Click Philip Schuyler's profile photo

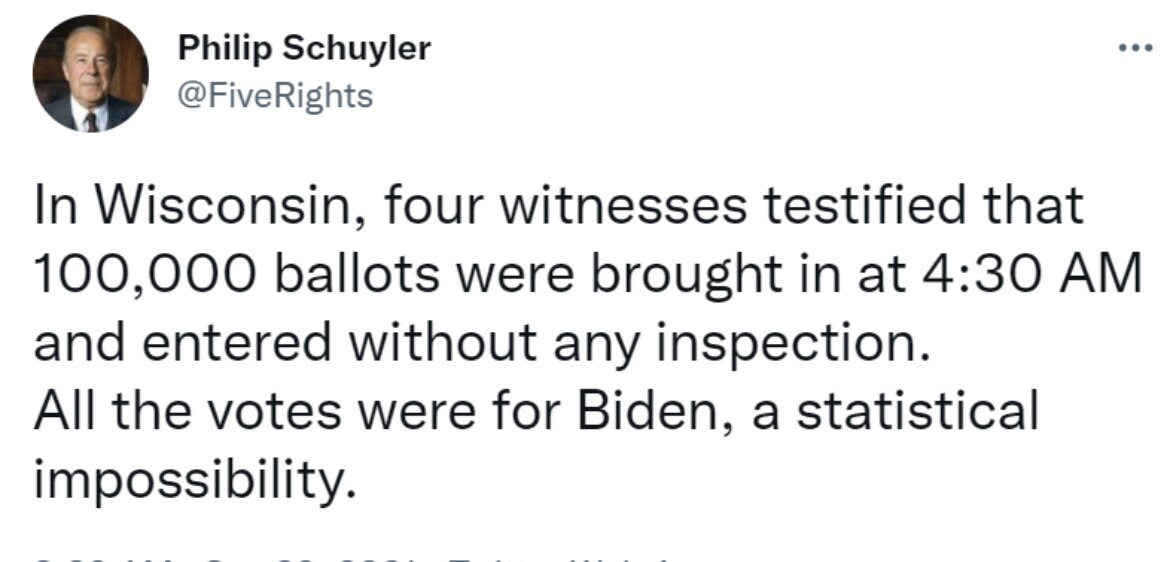point(90,75)
